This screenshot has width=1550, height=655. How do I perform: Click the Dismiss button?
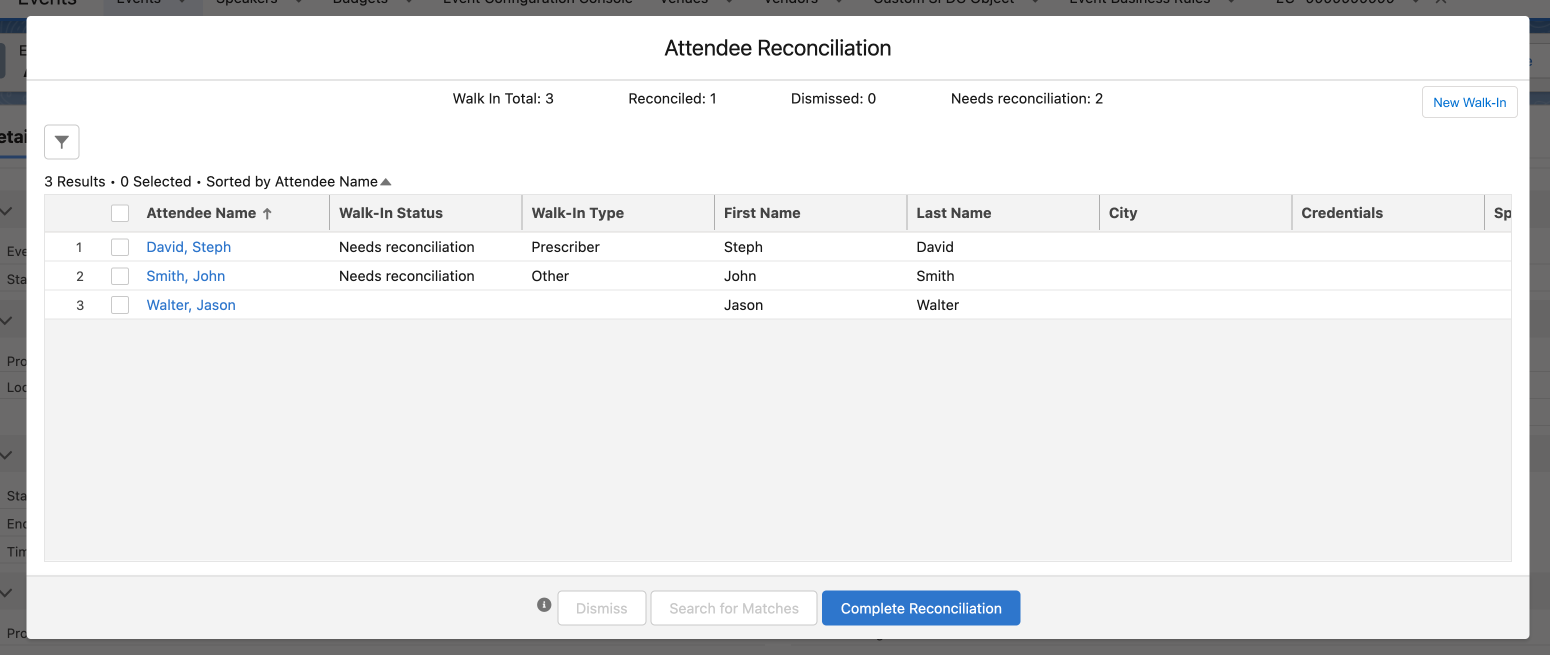(602, 608)
